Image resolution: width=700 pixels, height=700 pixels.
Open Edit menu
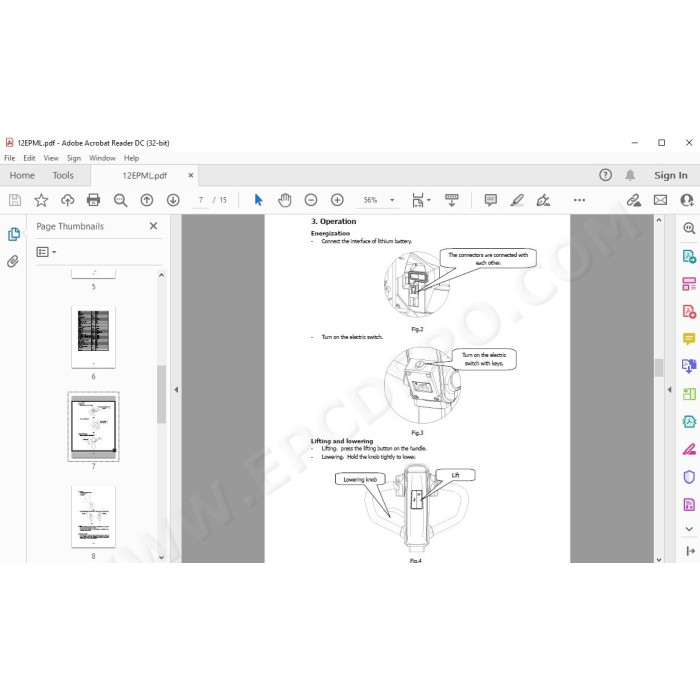(x=29, y=158)
